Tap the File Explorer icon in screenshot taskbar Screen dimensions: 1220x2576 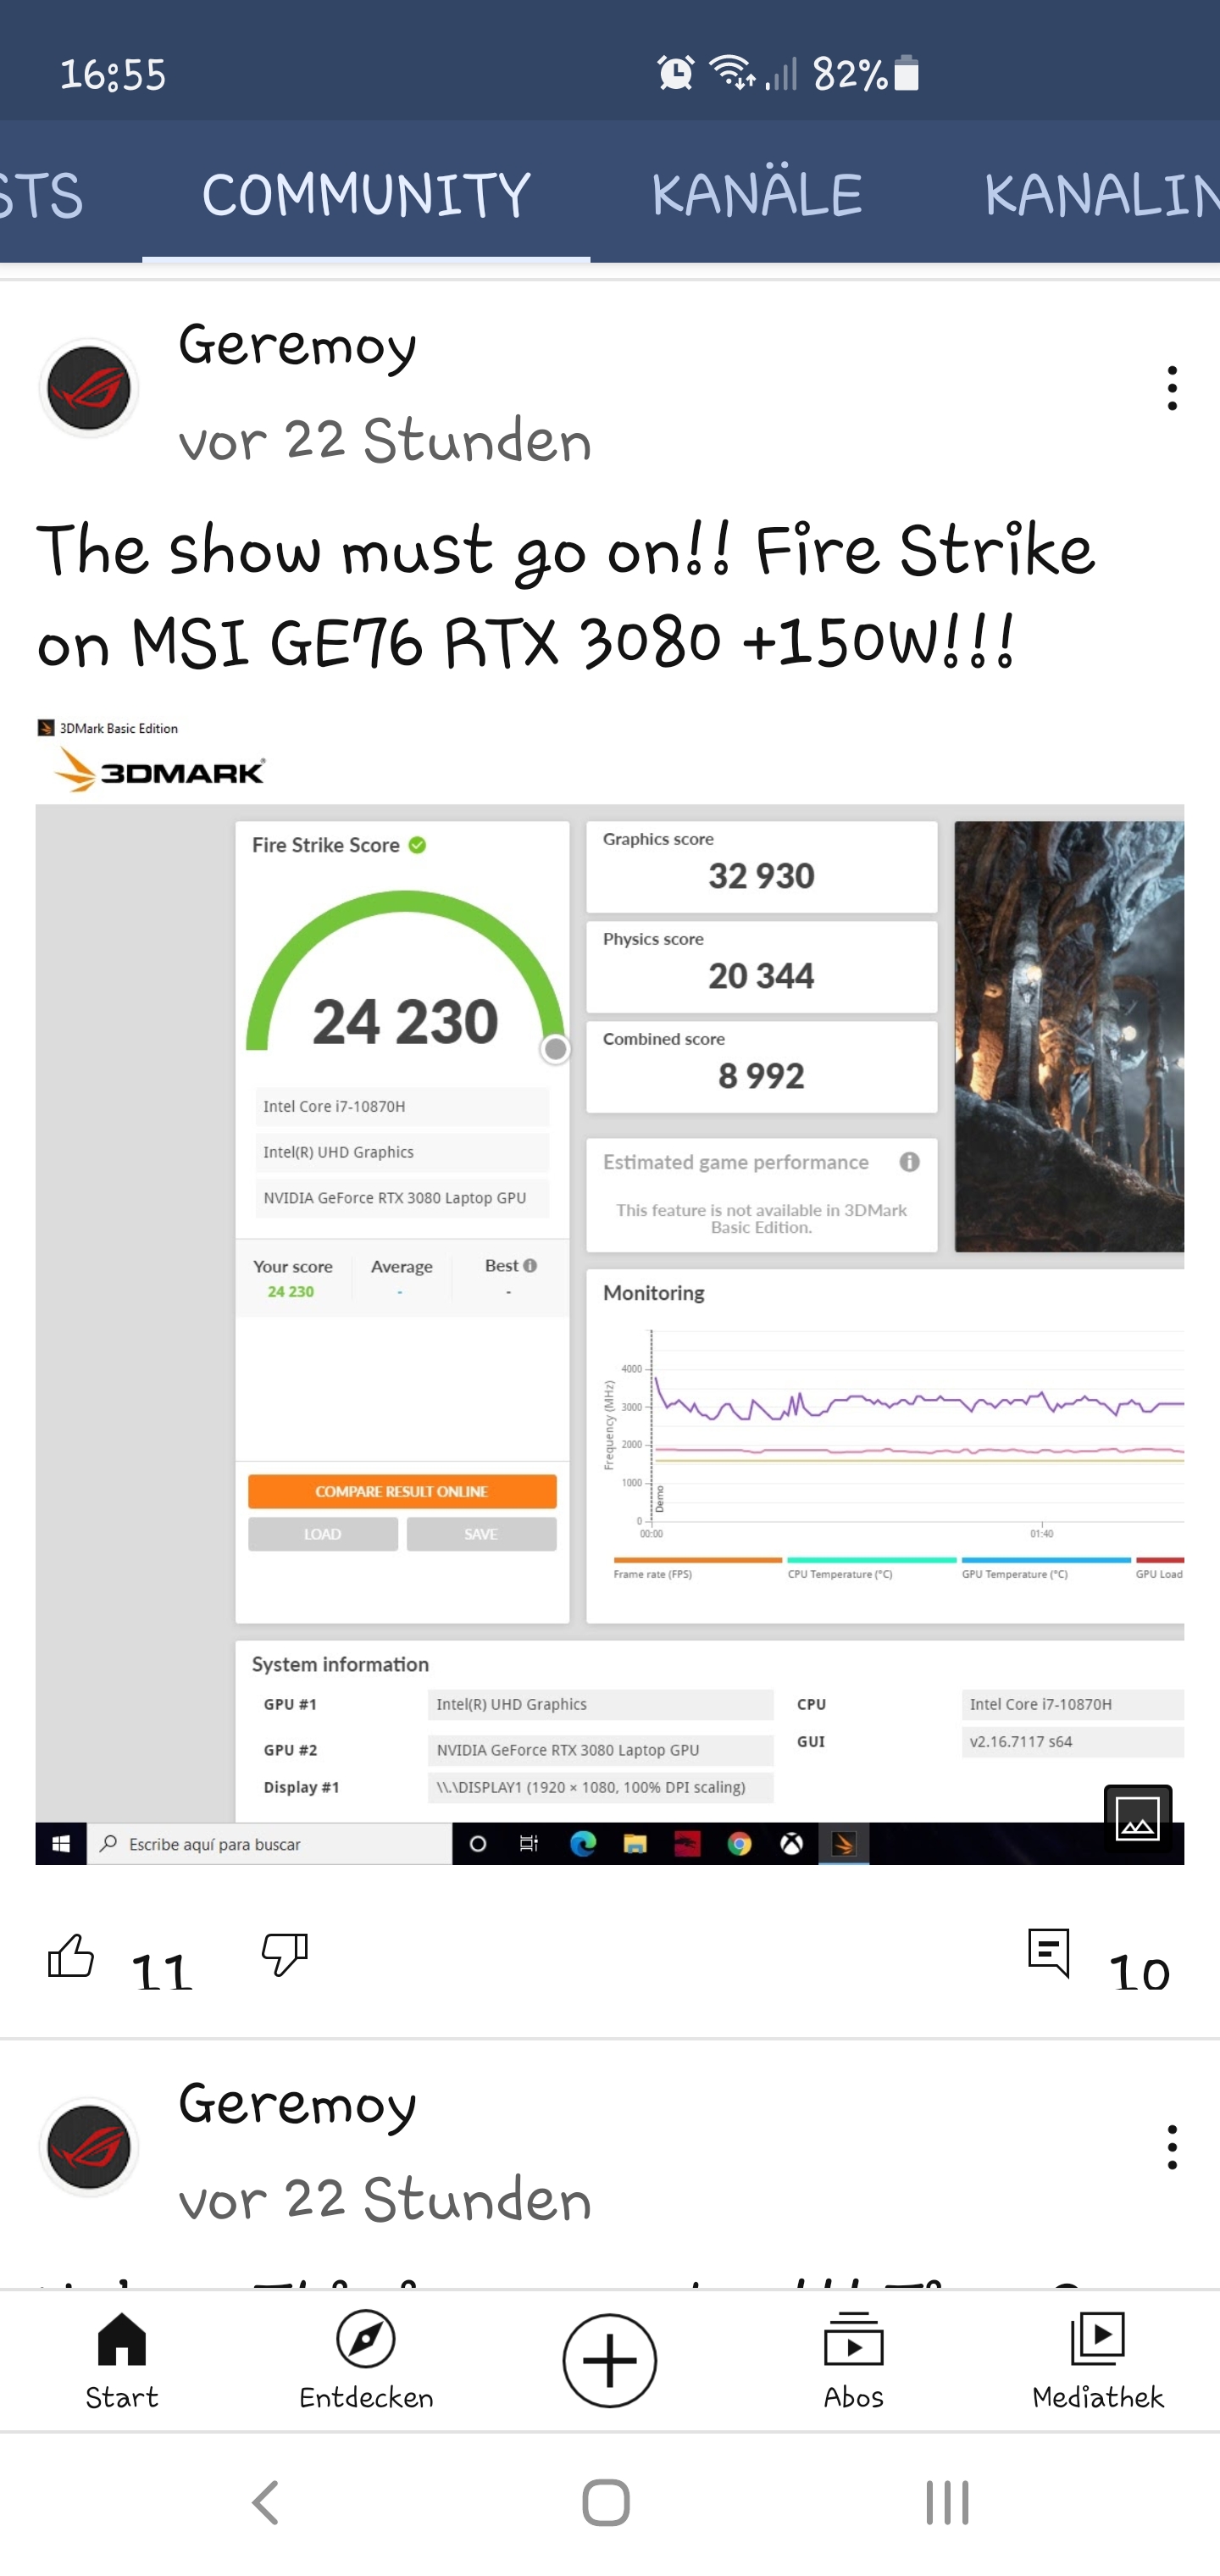tap(635, 1843)
